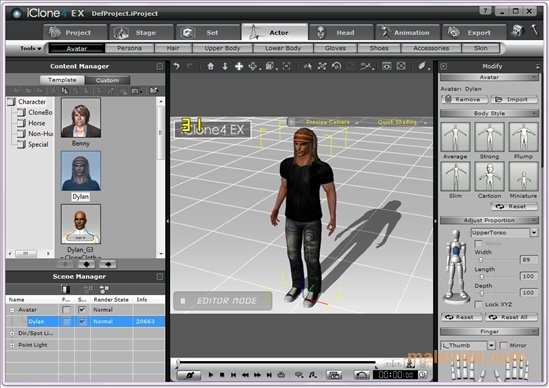Select the Cartoon body style thumbnail

[489, 176]
